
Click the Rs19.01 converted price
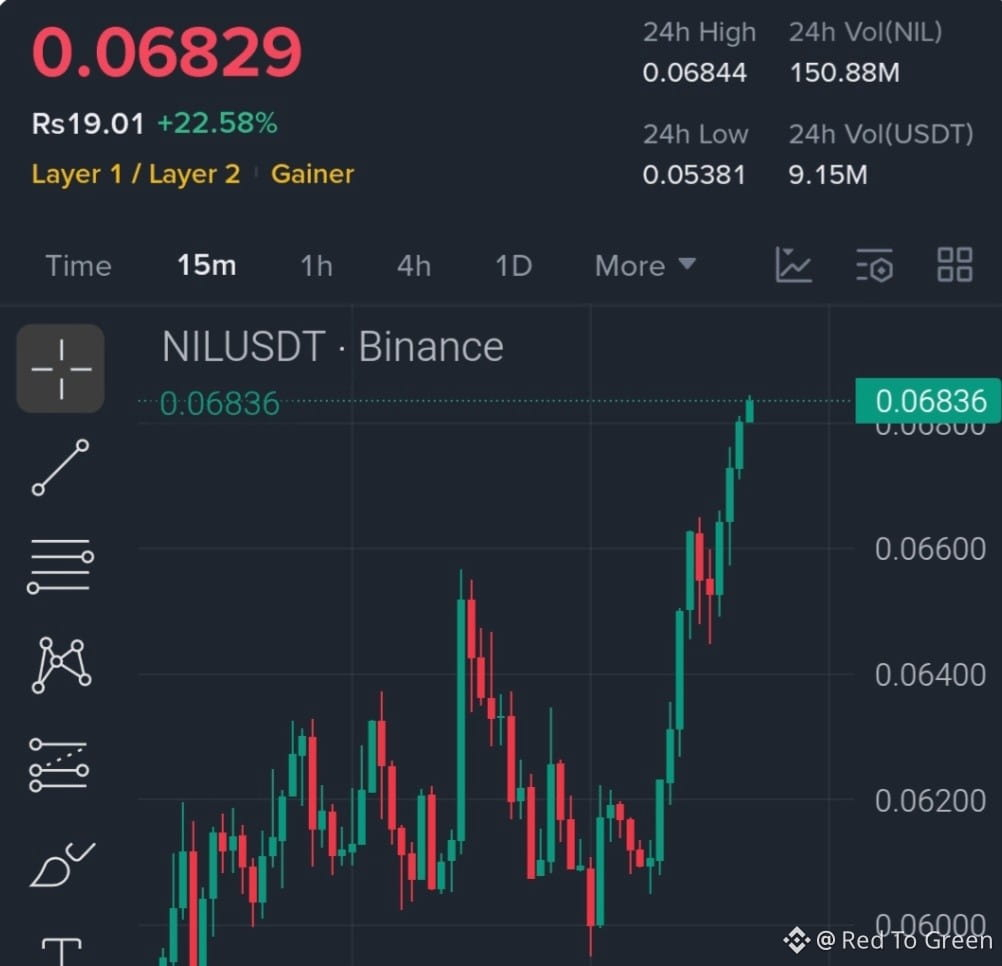(x=88, y=123)
